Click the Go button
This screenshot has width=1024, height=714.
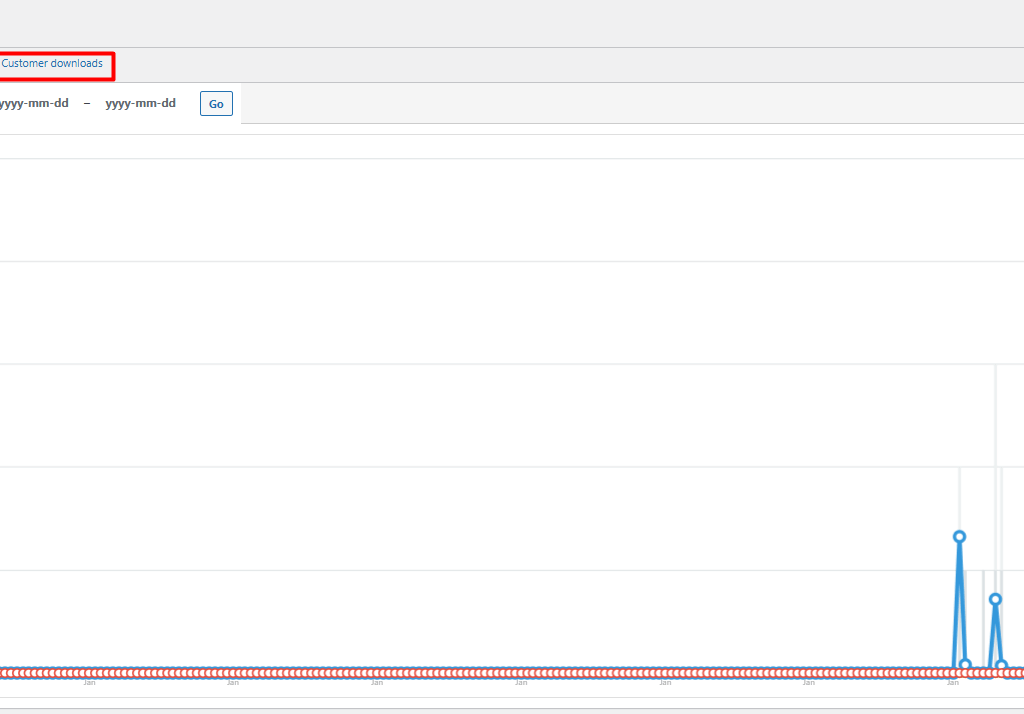pyautogui.click(x=216, y=104)
